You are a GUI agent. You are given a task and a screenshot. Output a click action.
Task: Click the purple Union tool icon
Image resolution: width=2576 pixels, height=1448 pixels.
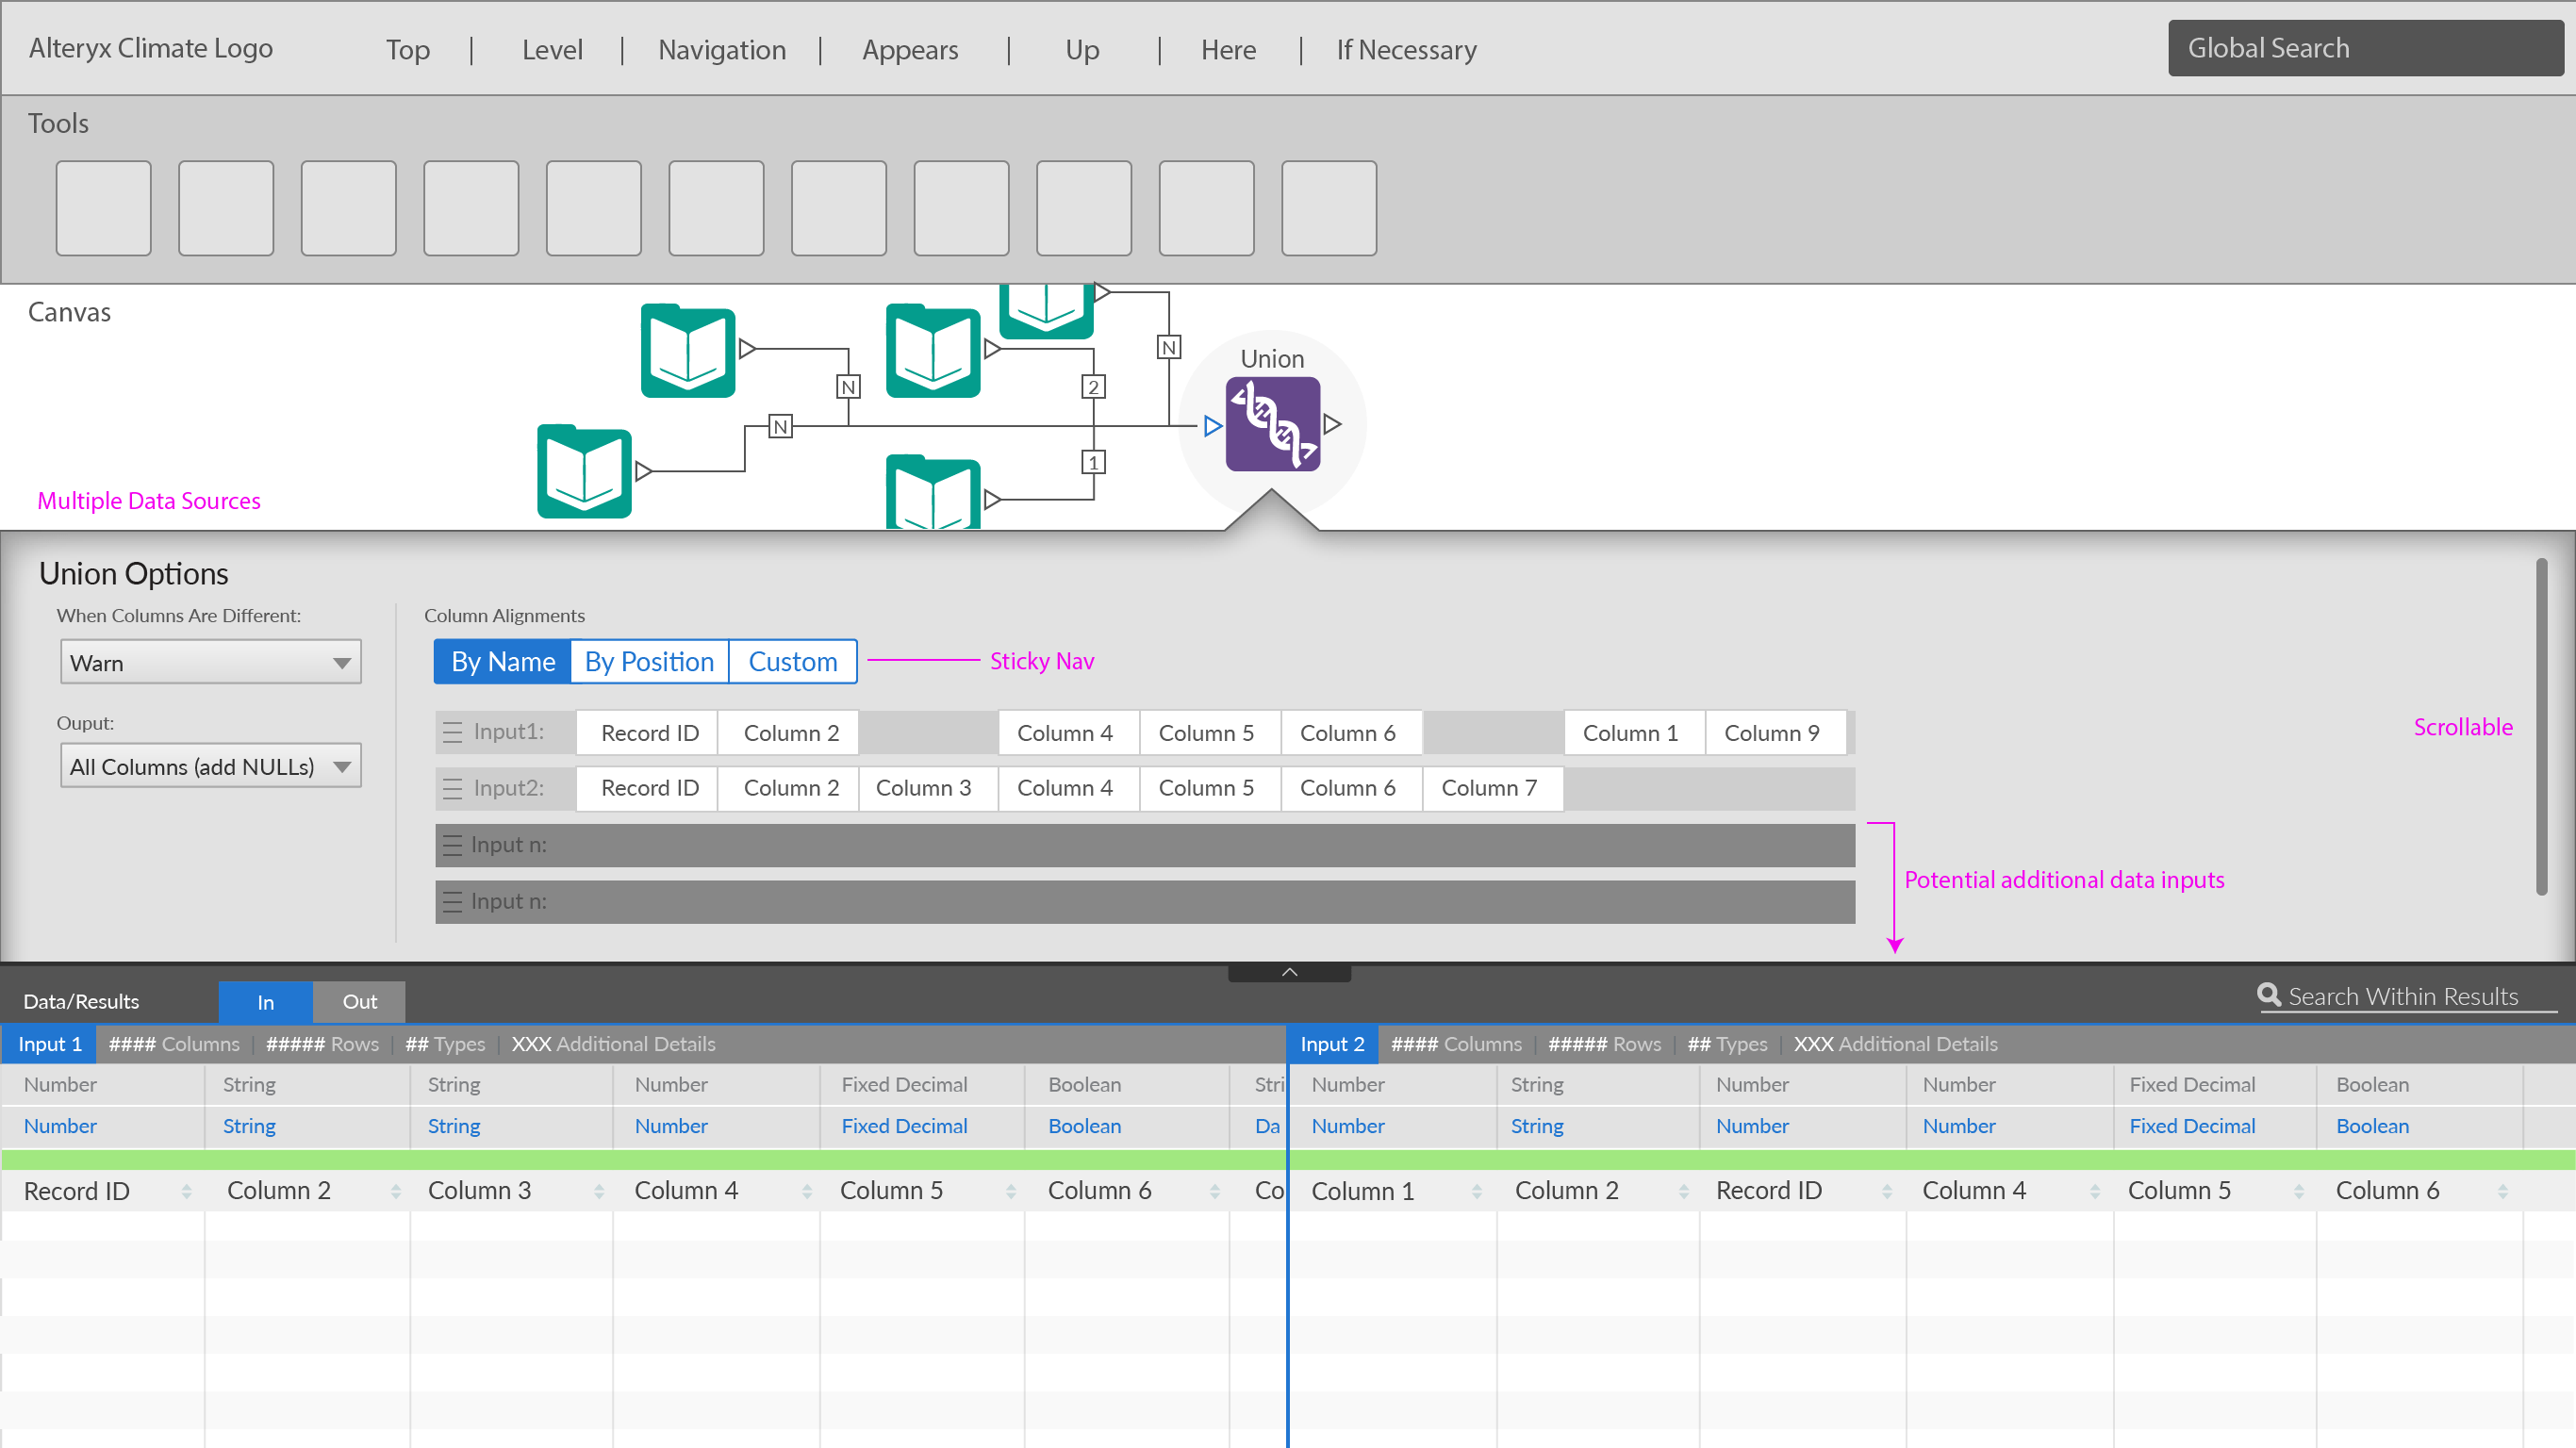point(1272,424)
